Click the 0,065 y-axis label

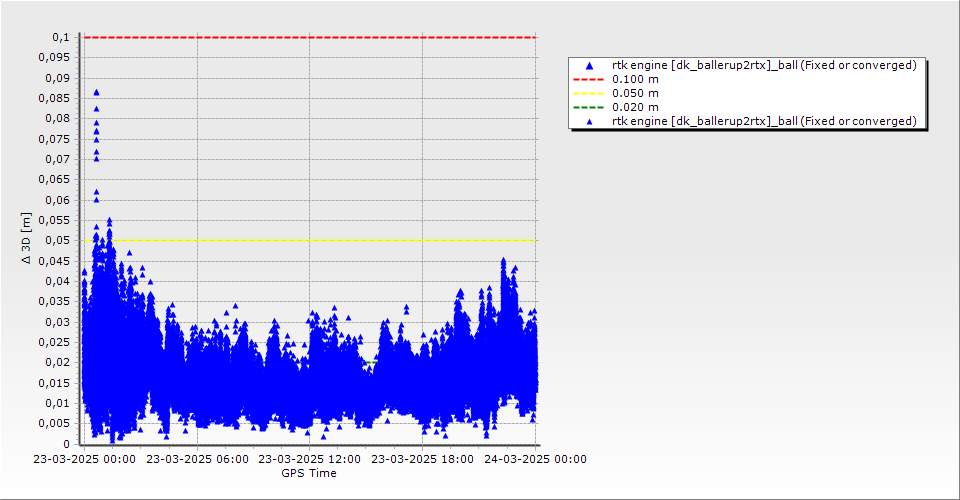pyautogui.click(x=54, y=179)
